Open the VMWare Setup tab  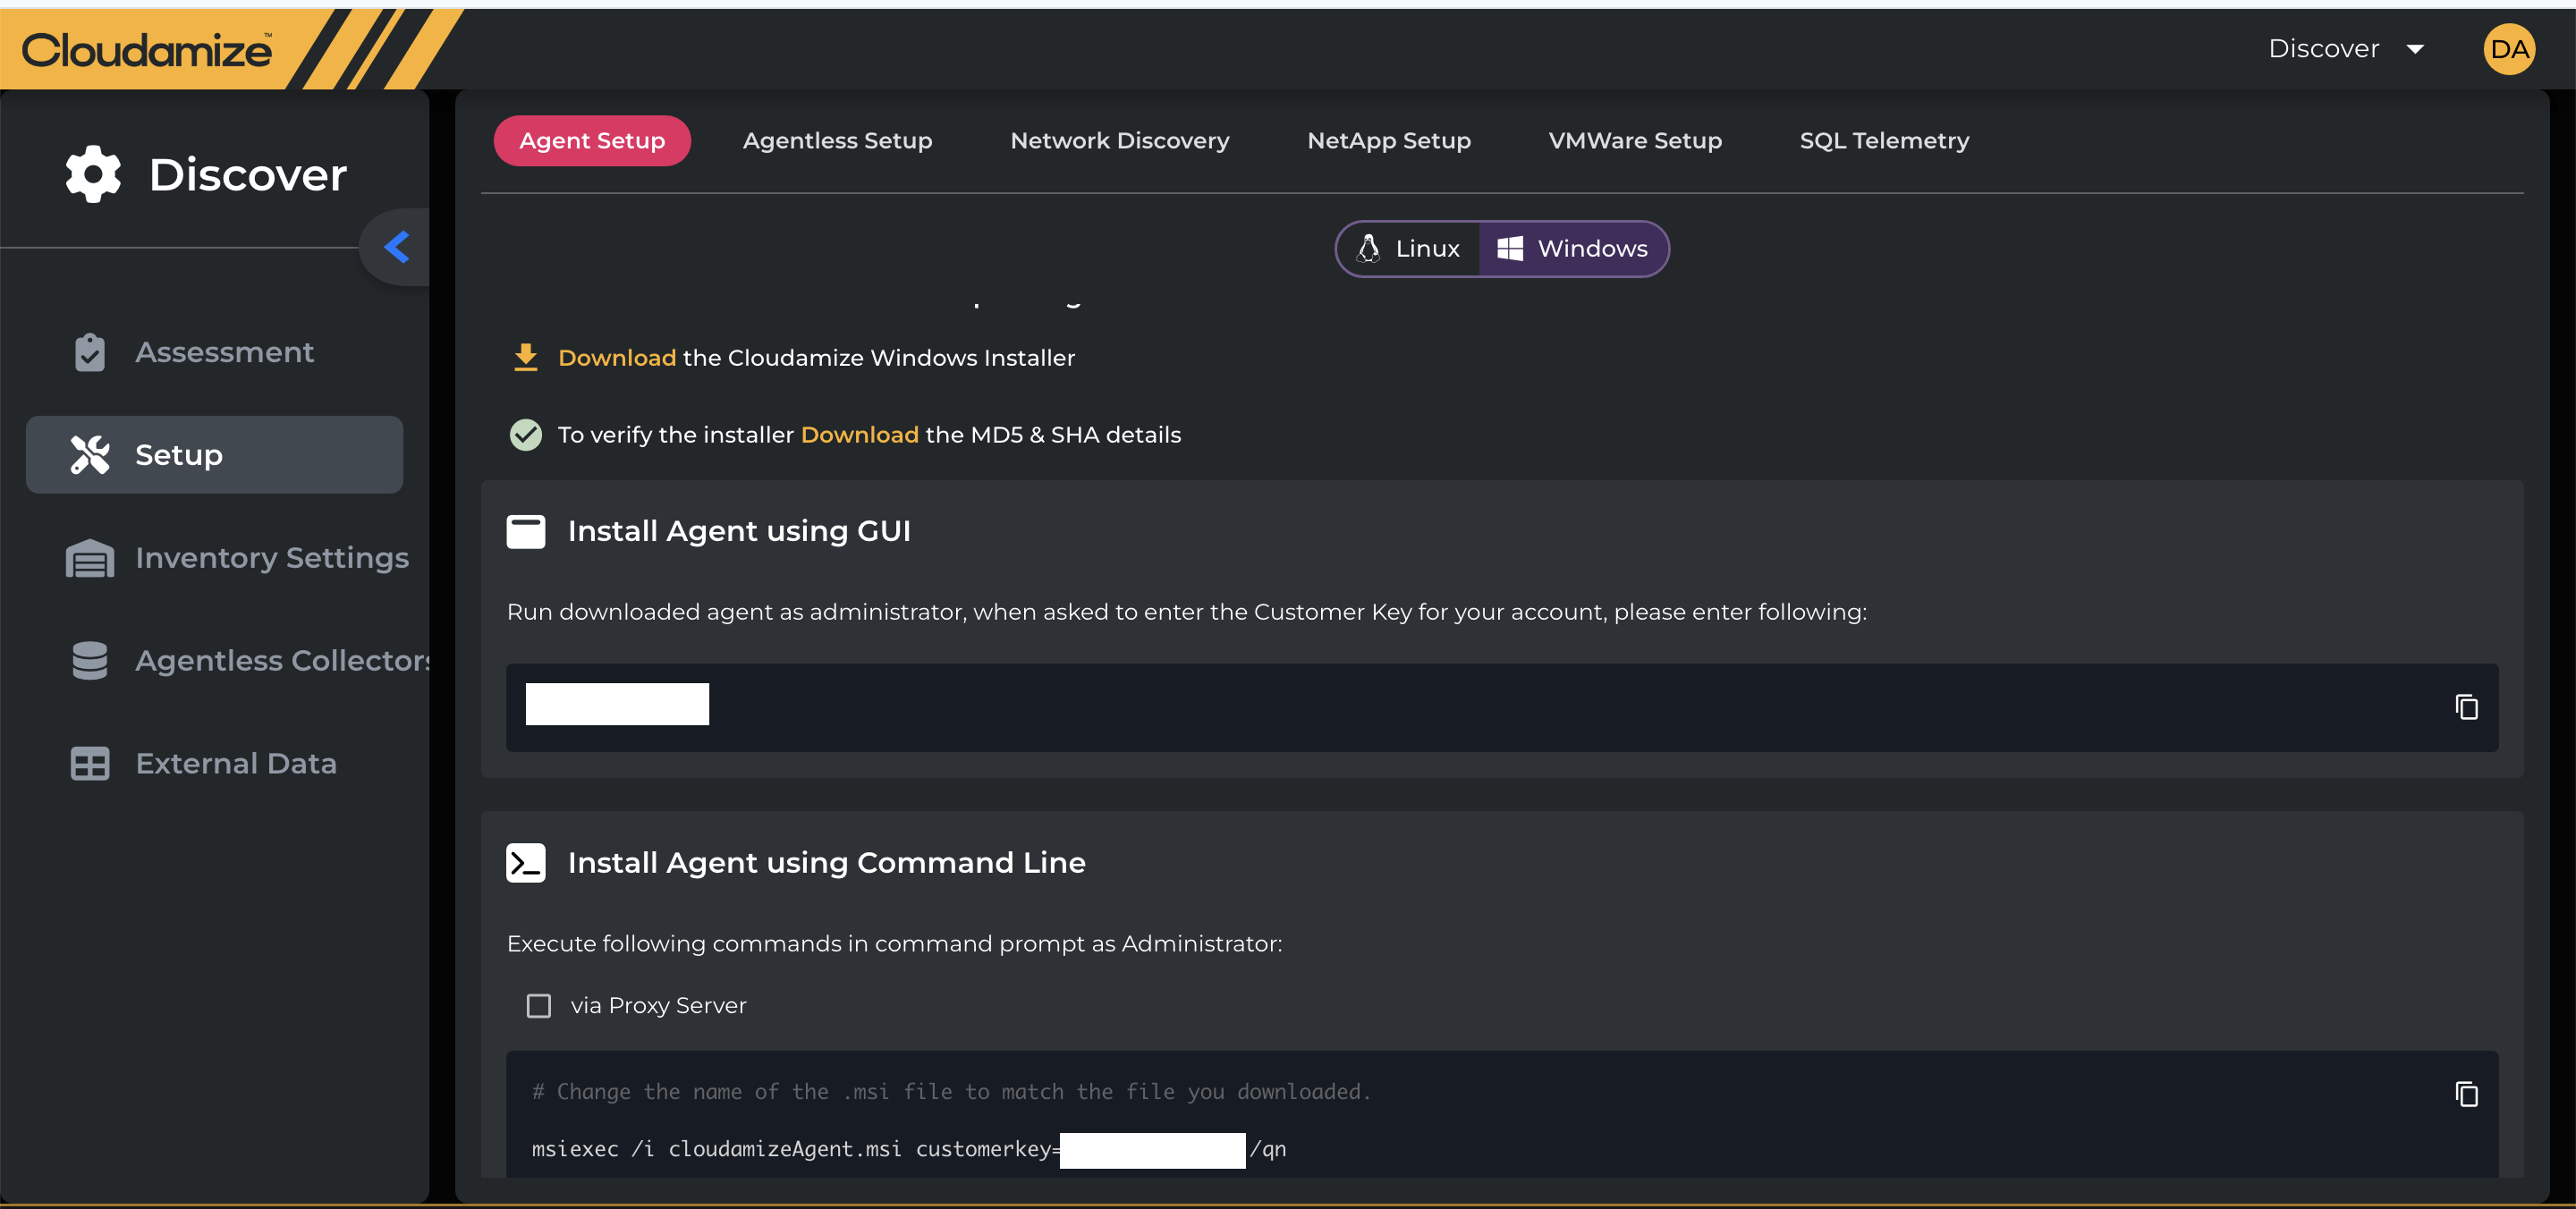pyautogui.click(x=1635, y=141)
